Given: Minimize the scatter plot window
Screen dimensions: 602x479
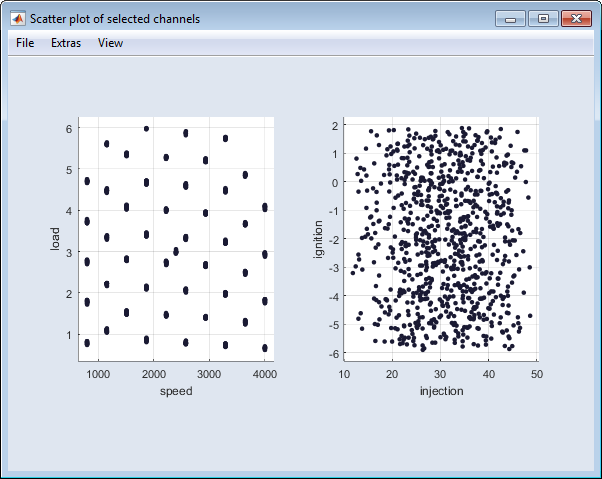Looking at the screenshot, I should (x=511, y=19).
